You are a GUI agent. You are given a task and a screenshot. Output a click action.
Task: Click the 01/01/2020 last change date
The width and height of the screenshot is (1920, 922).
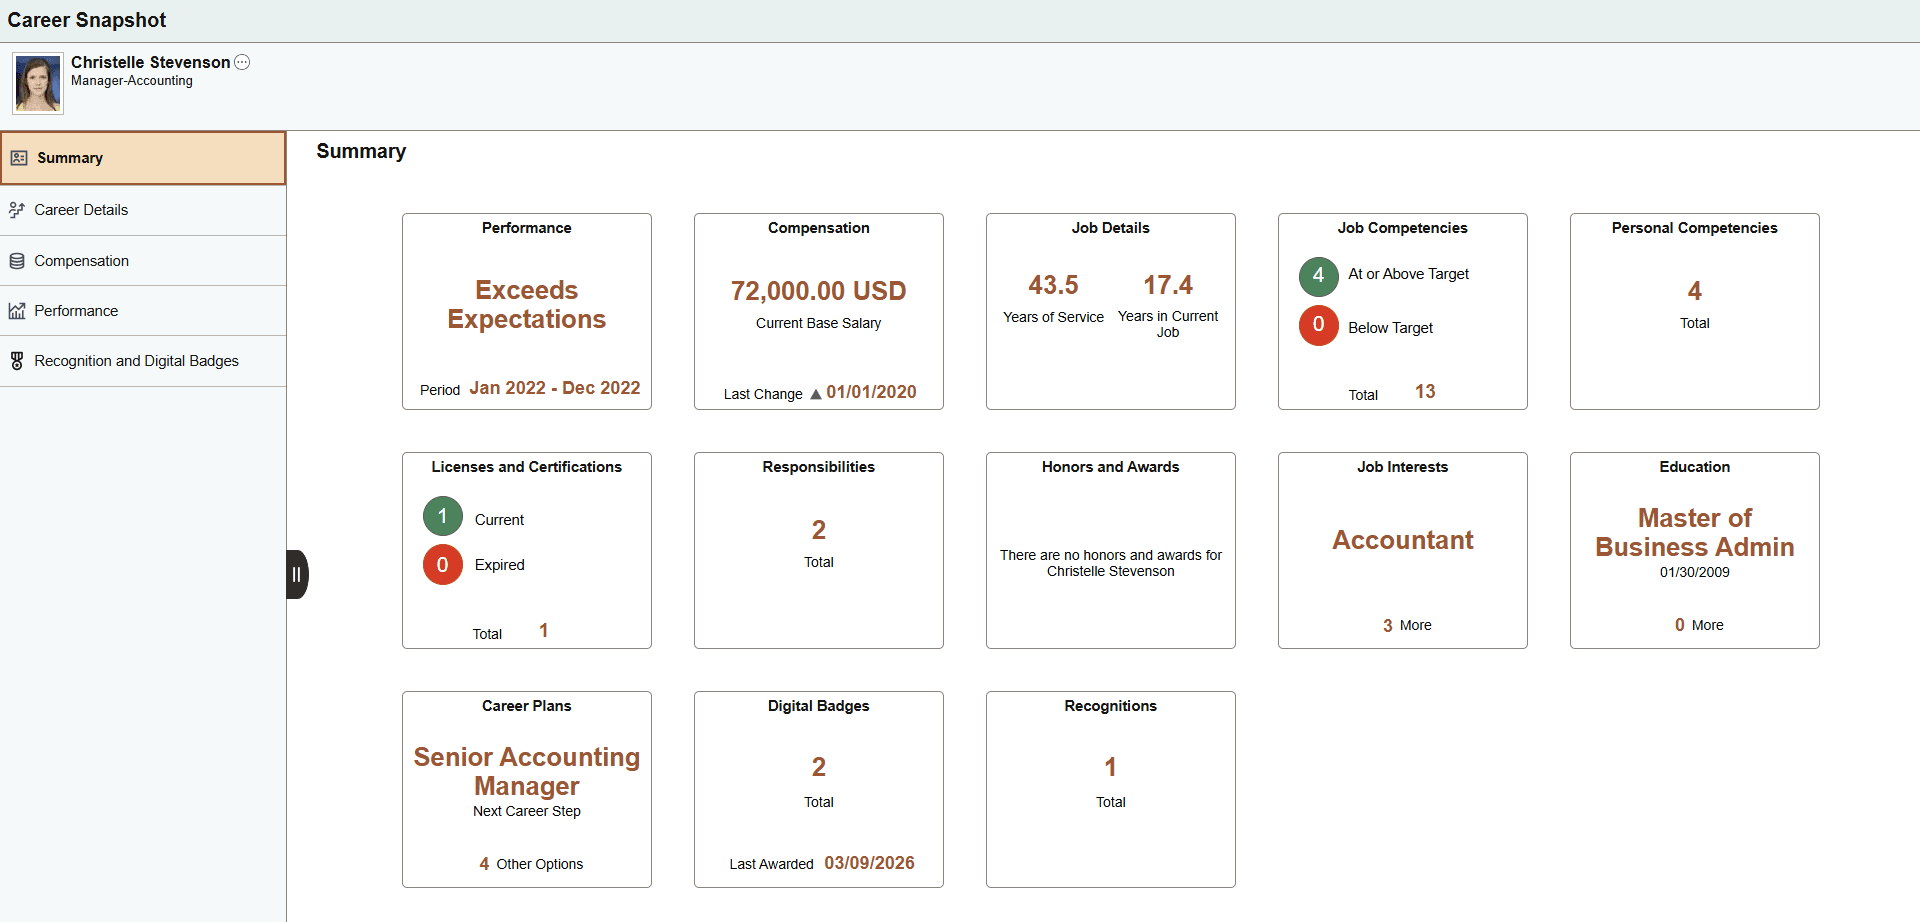click(872, 392)
